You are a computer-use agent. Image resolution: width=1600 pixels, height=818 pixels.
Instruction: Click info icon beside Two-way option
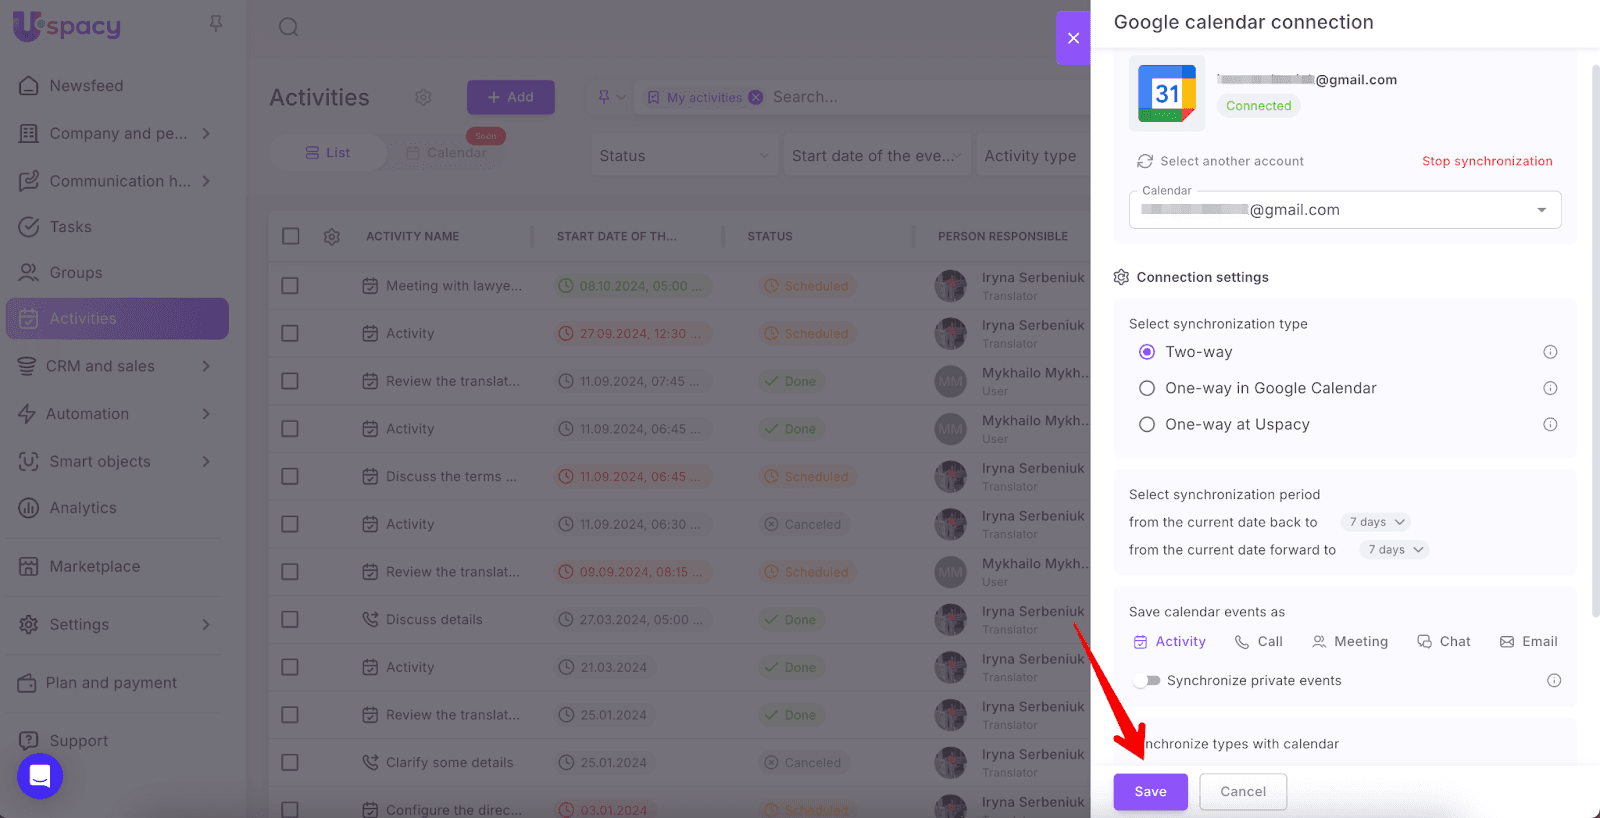coord(1550,352)
